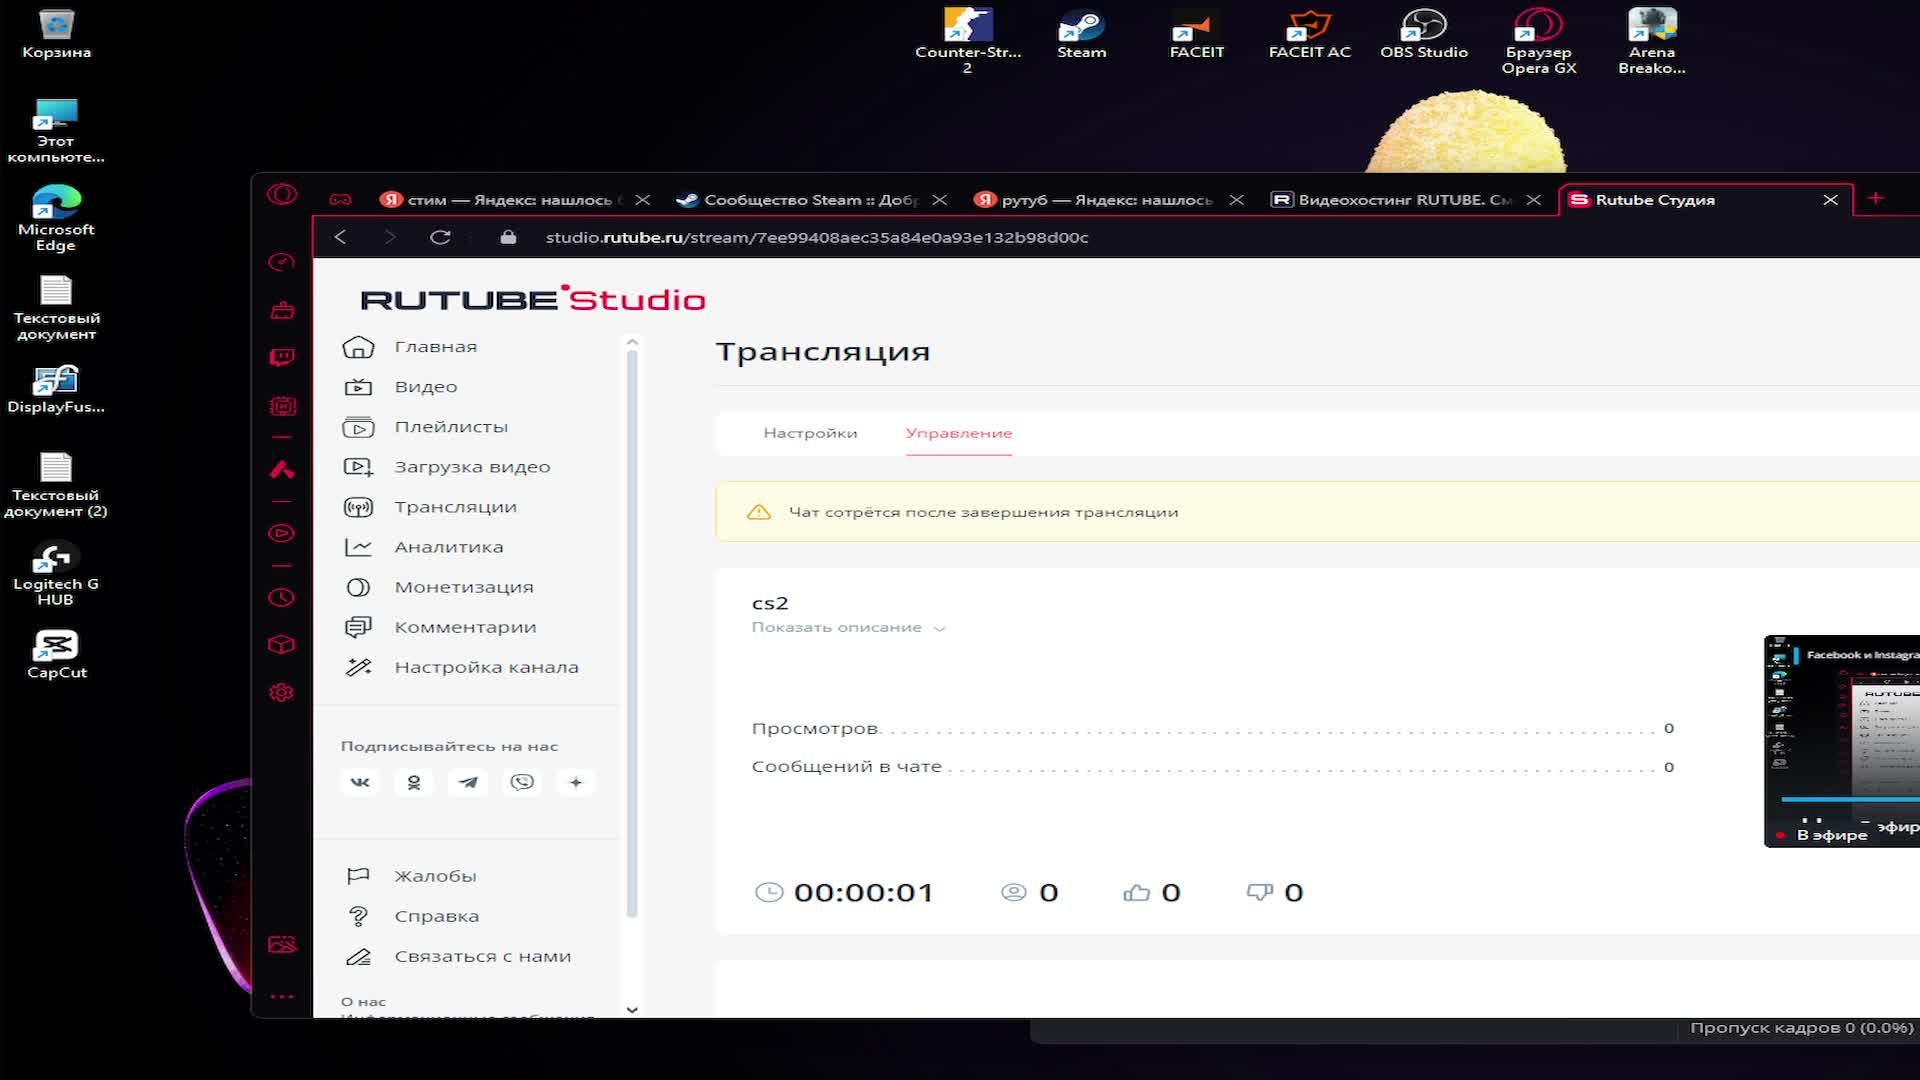The height and width of the screenshot is (1080, 1920).
Task: Open the play-button player icon in Opera sidebar
Action: pos(282,533)
